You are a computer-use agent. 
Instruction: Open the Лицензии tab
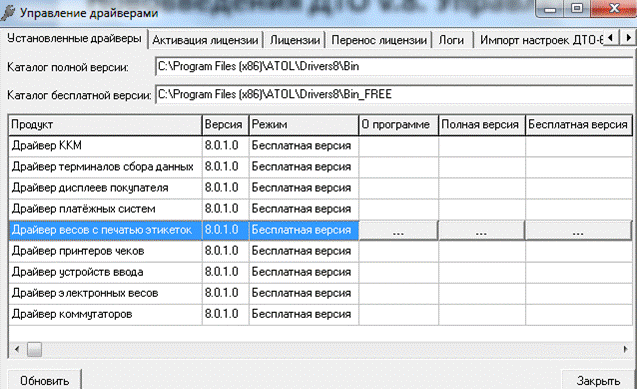[295, 40]
